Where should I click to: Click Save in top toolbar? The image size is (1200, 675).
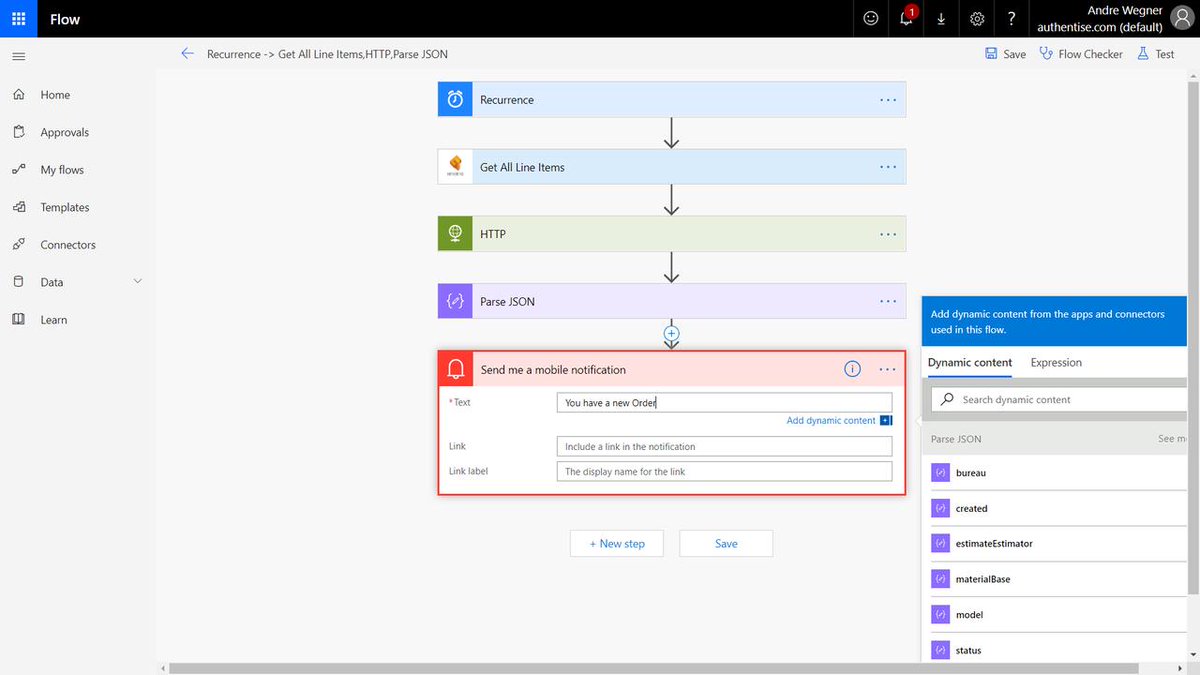(1005, 54)
